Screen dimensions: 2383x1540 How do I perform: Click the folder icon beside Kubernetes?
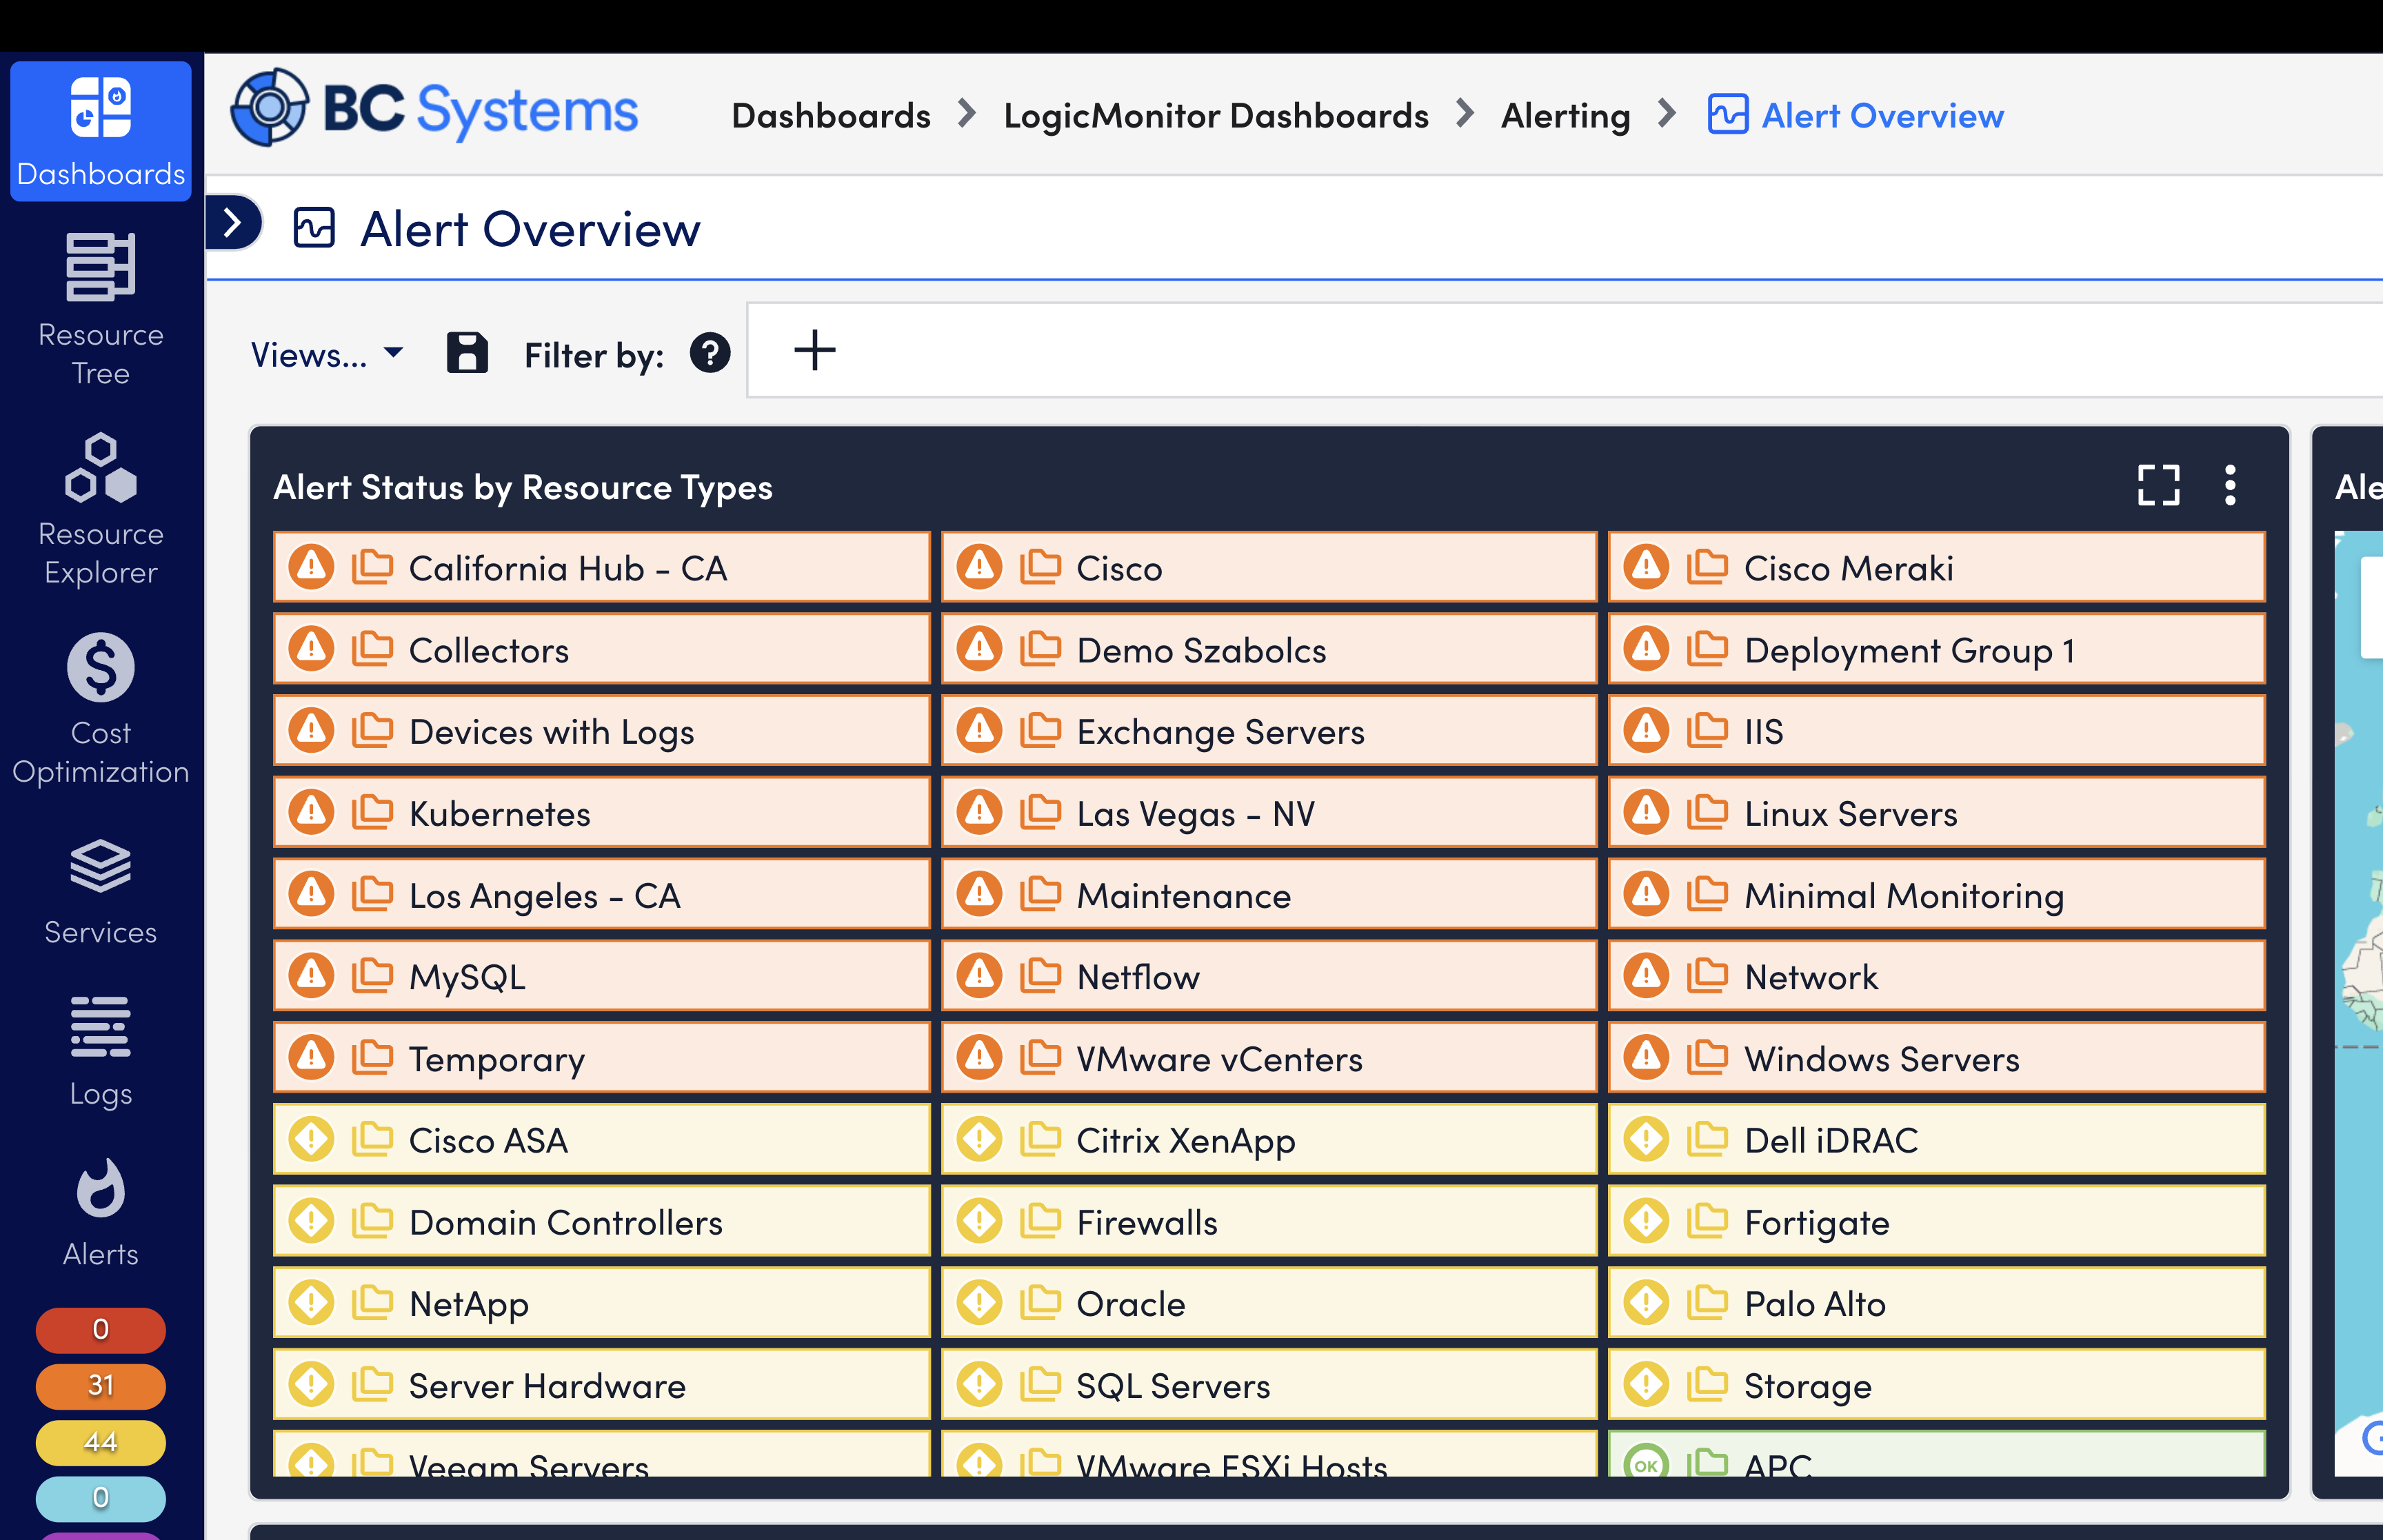(372, 812)
